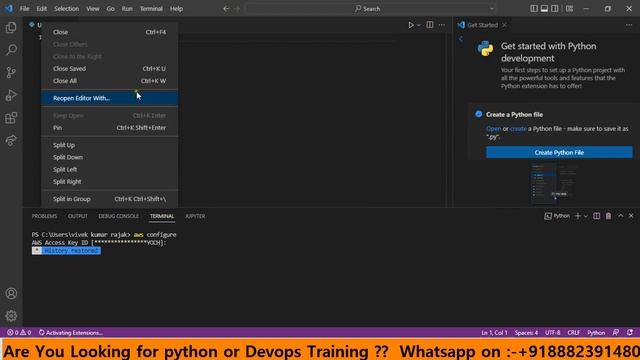Click the create link in walkthrough
The height and width of the screenshot is (360, 640).
(x=518, y=129)
